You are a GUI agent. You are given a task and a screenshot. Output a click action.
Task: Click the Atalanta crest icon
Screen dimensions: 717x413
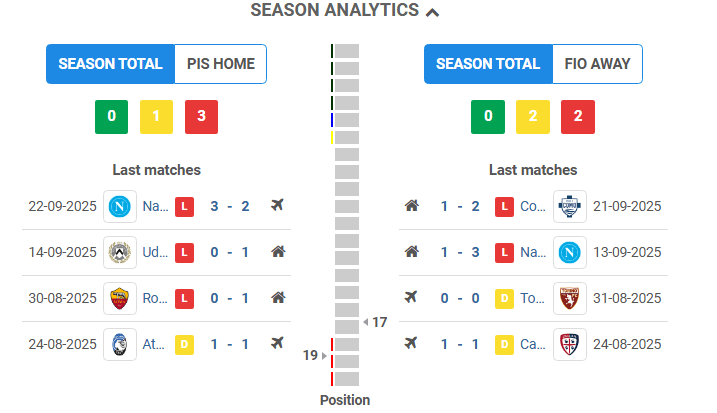pyautogui.click(x=120, y=344)
